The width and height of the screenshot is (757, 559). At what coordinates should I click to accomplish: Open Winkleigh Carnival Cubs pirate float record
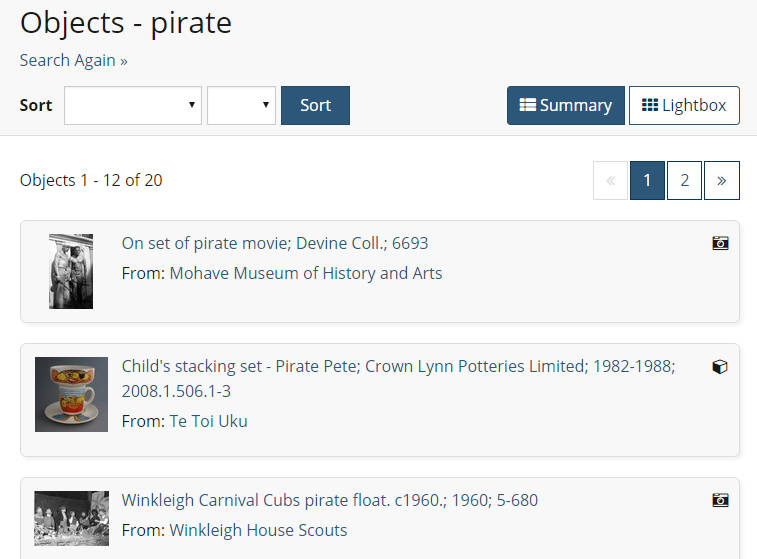coord(330,500)
